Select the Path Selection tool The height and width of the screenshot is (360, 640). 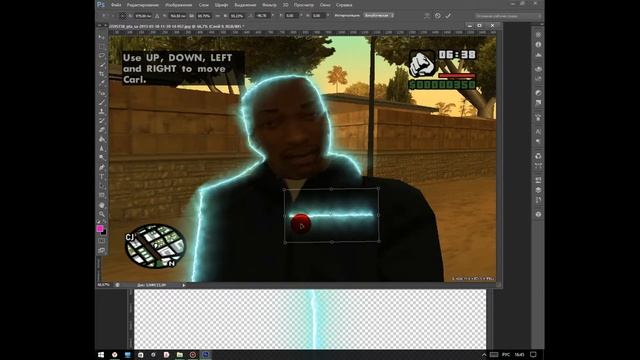(x=102, y=186)
